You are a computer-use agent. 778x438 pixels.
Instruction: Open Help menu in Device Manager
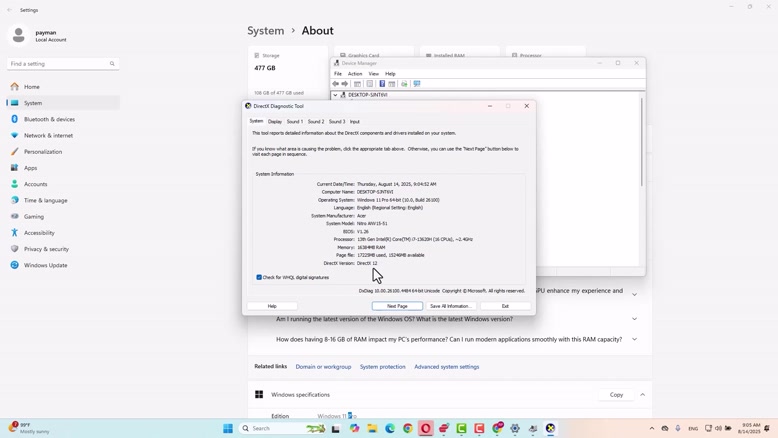pos(390,74)
